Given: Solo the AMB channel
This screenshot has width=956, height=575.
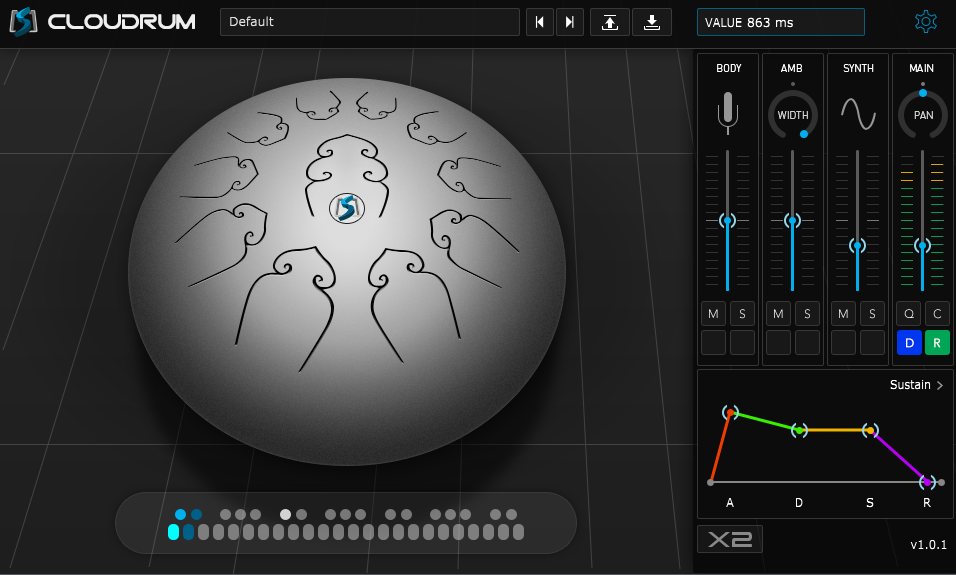Looking at the screenshot, I should [807, 313].
